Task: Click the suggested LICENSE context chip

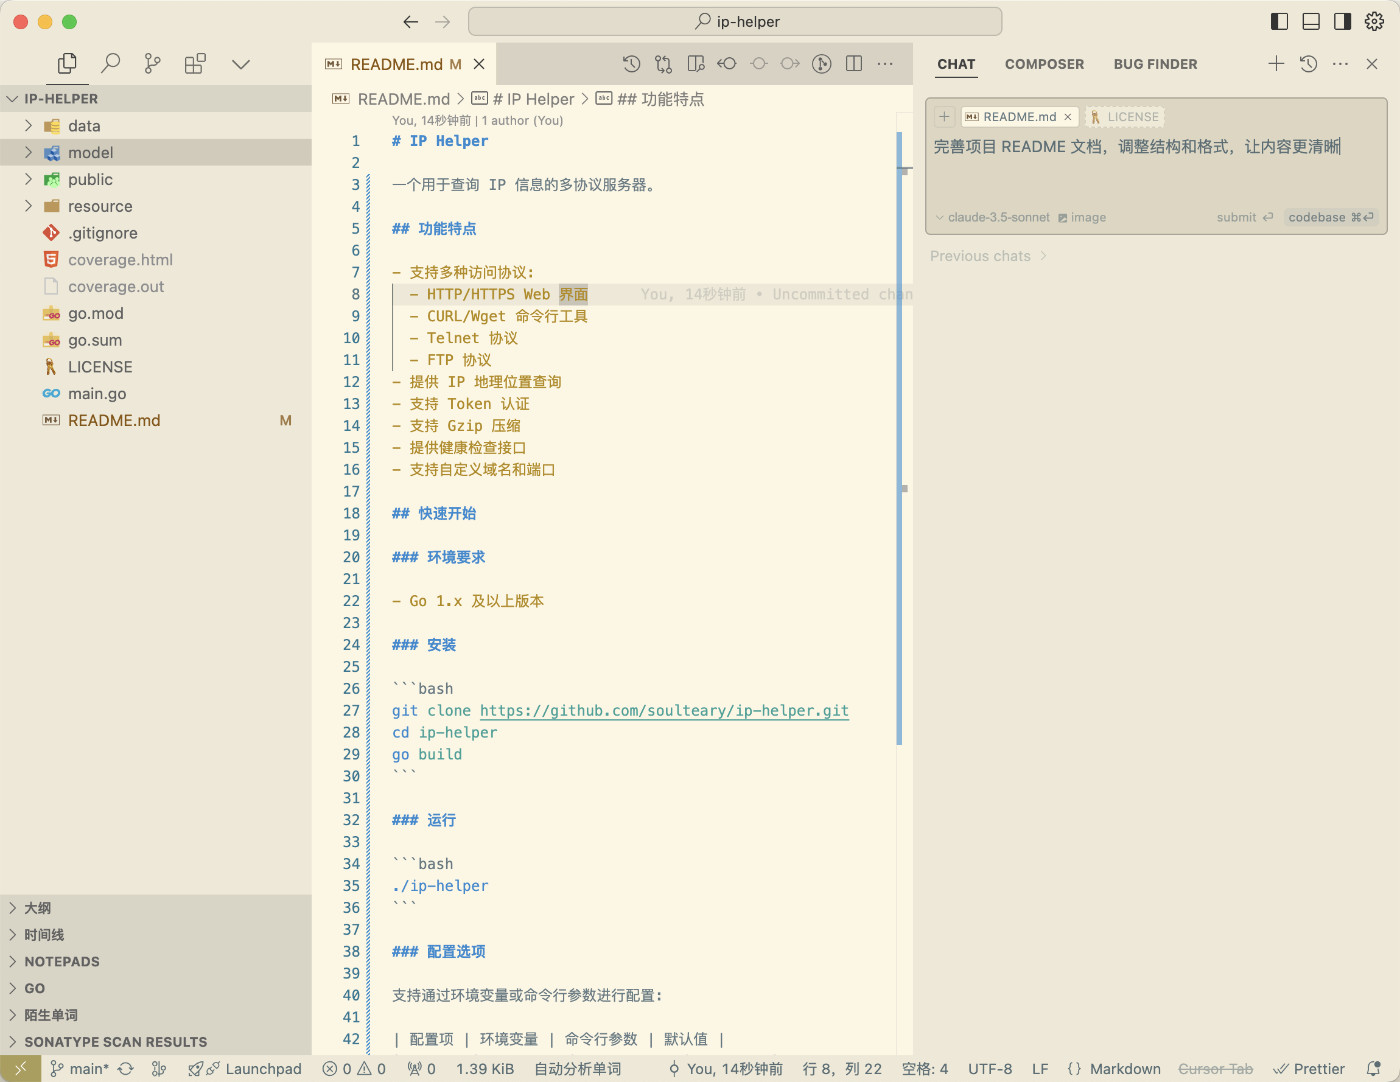Action: point(1125,117)
